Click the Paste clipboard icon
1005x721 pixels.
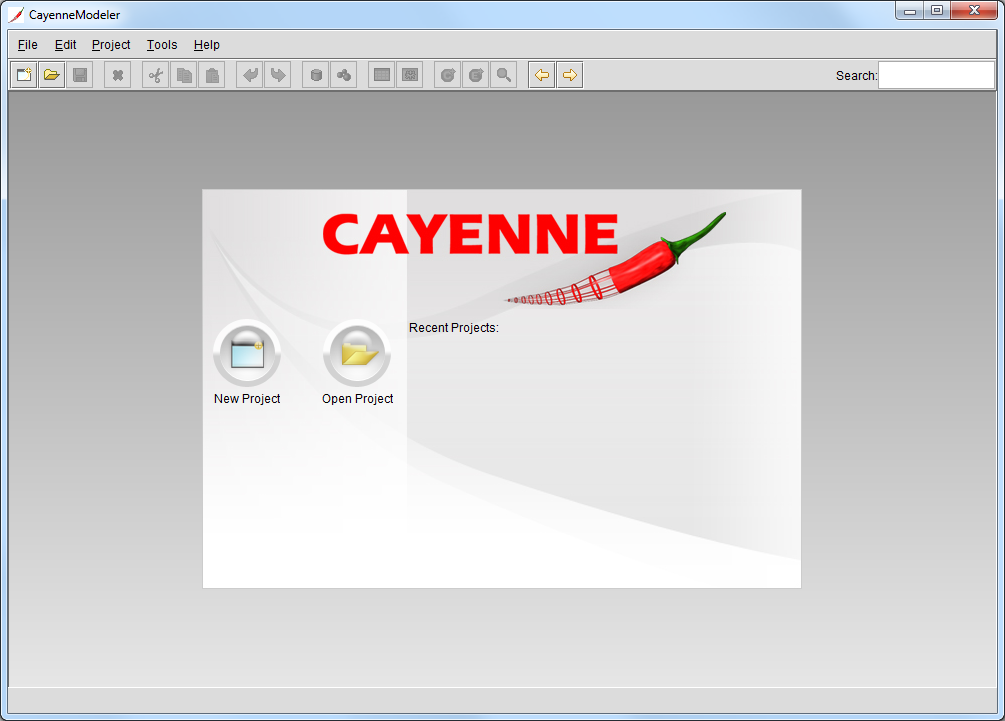coord(212,75)
